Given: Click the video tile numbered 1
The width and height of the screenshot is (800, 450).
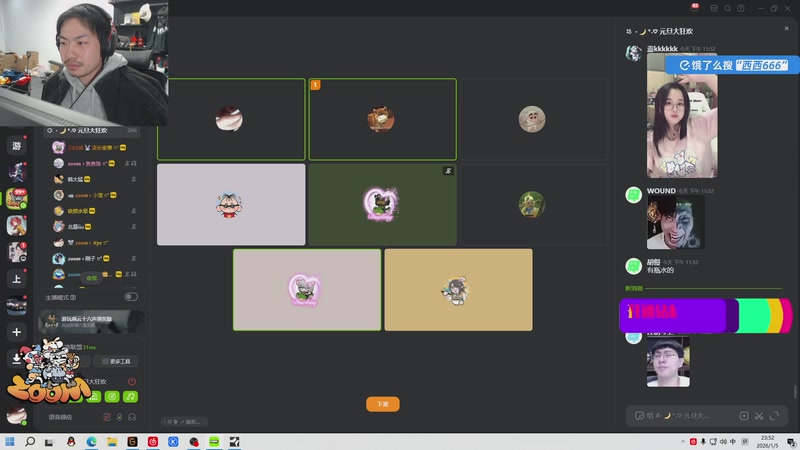Looking at the screenshot, I should [383, 119].
